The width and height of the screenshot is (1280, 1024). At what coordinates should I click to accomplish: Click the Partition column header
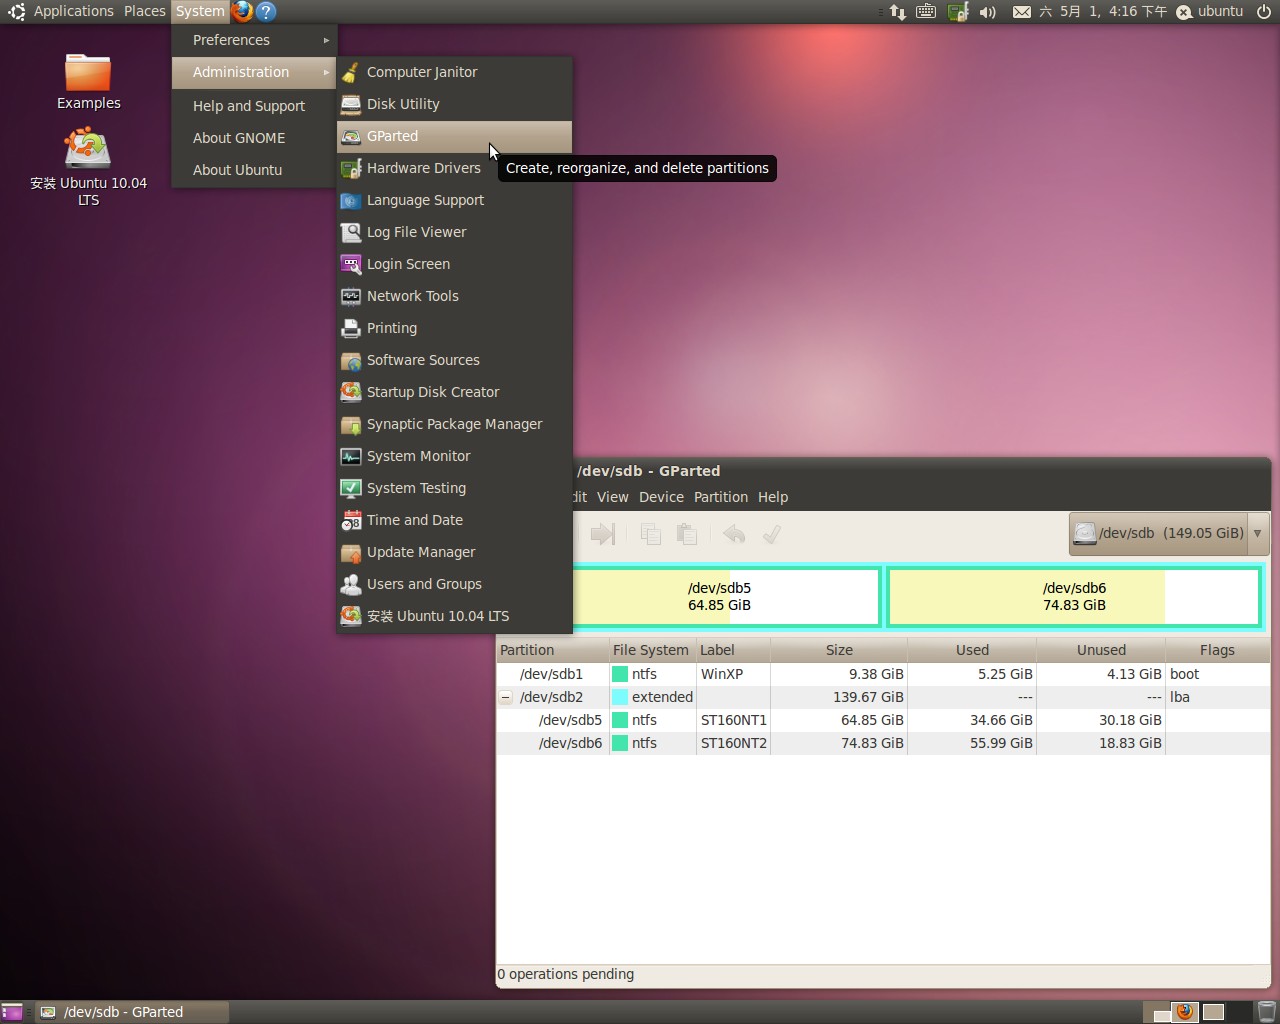[x=553, y=650]
